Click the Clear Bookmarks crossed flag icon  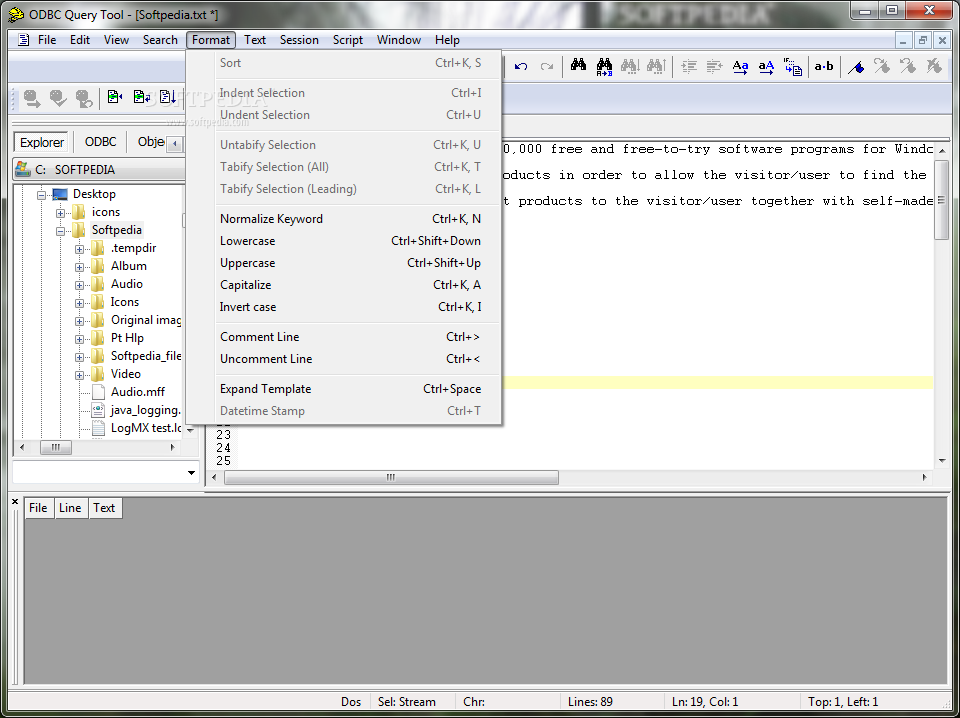934,65
